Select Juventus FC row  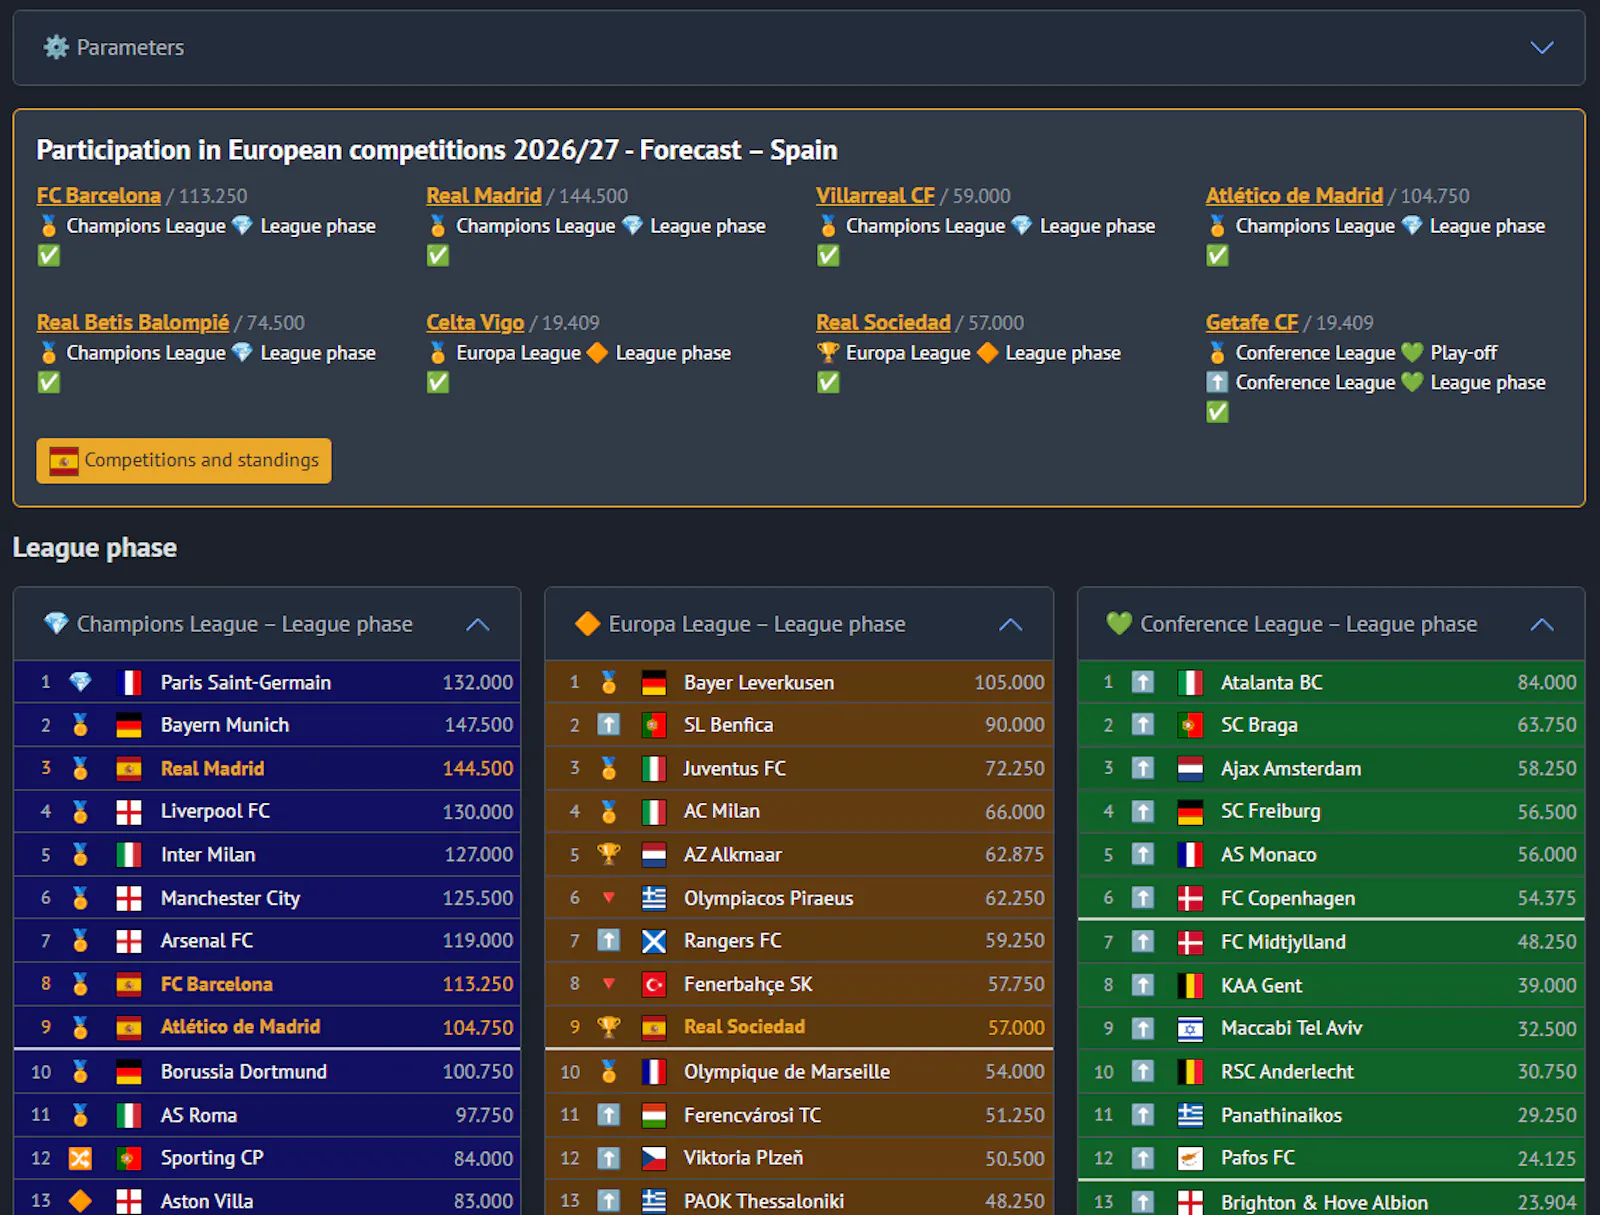click(x=799, y=768)
